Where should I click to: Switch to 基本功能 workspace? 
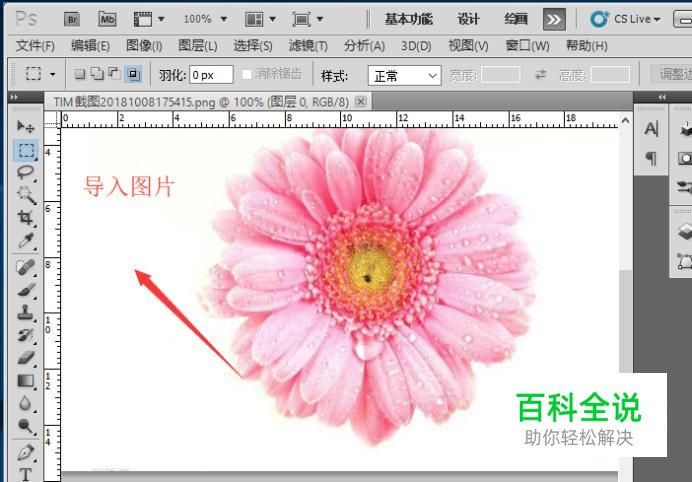tap(408, 19)
